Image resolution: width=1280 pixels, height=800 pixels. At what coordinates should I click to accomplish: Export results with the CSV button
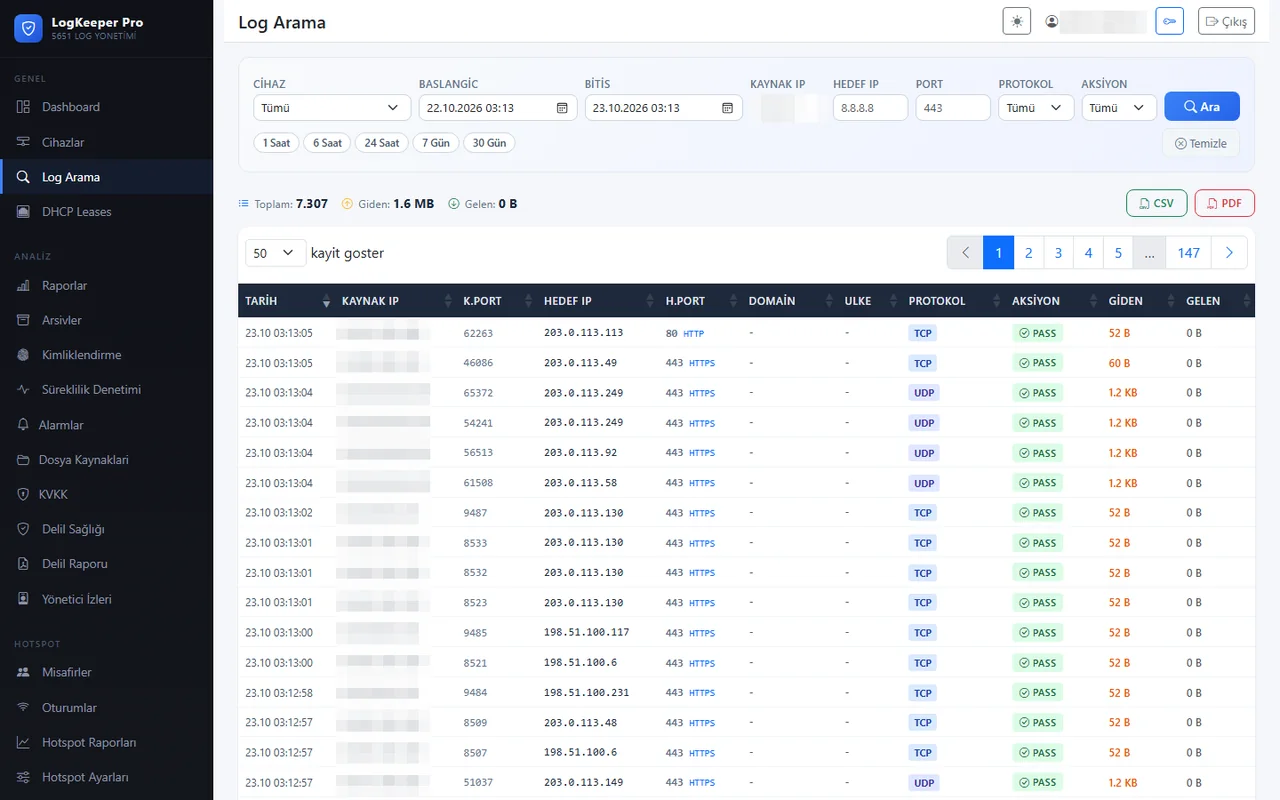click(x=1156, y=203)
